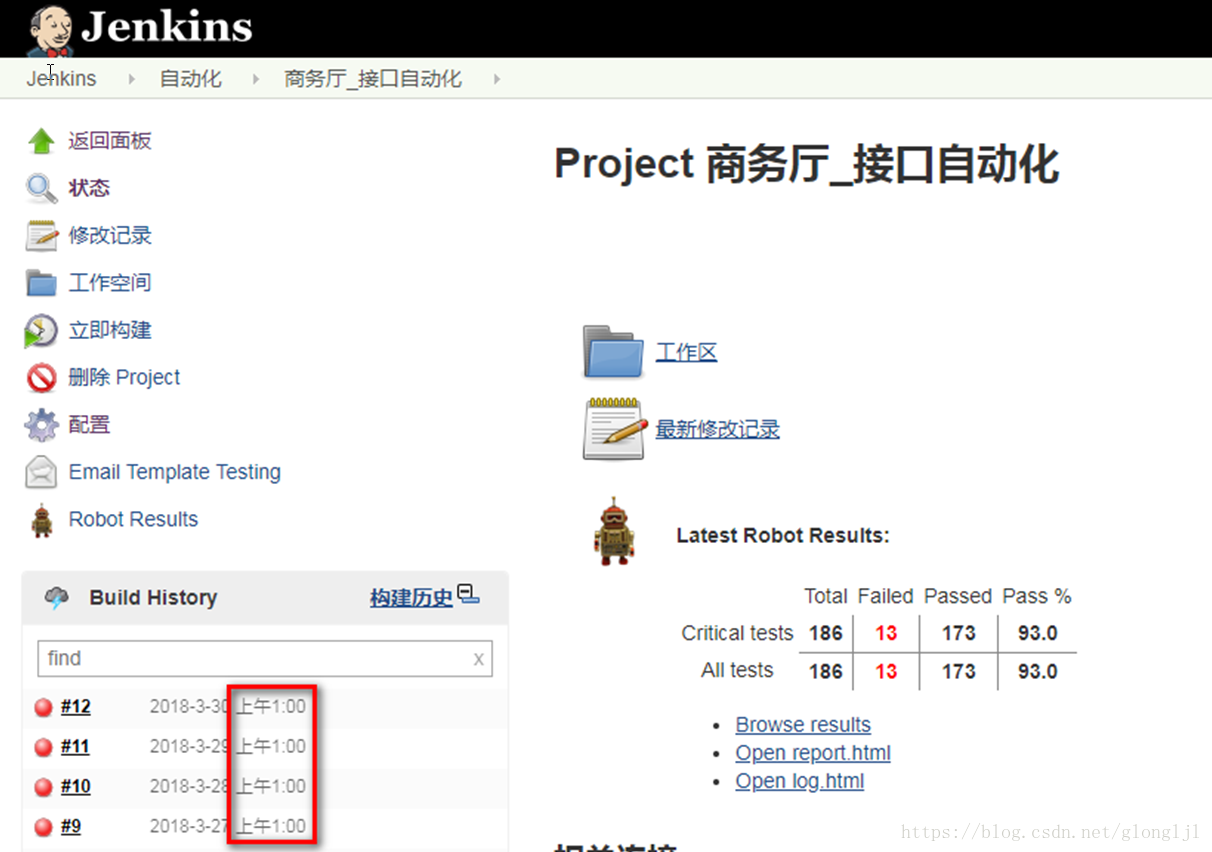1212x852 pixels.
Task: Open the 工作区 link
Action: (x=686, y=352)
